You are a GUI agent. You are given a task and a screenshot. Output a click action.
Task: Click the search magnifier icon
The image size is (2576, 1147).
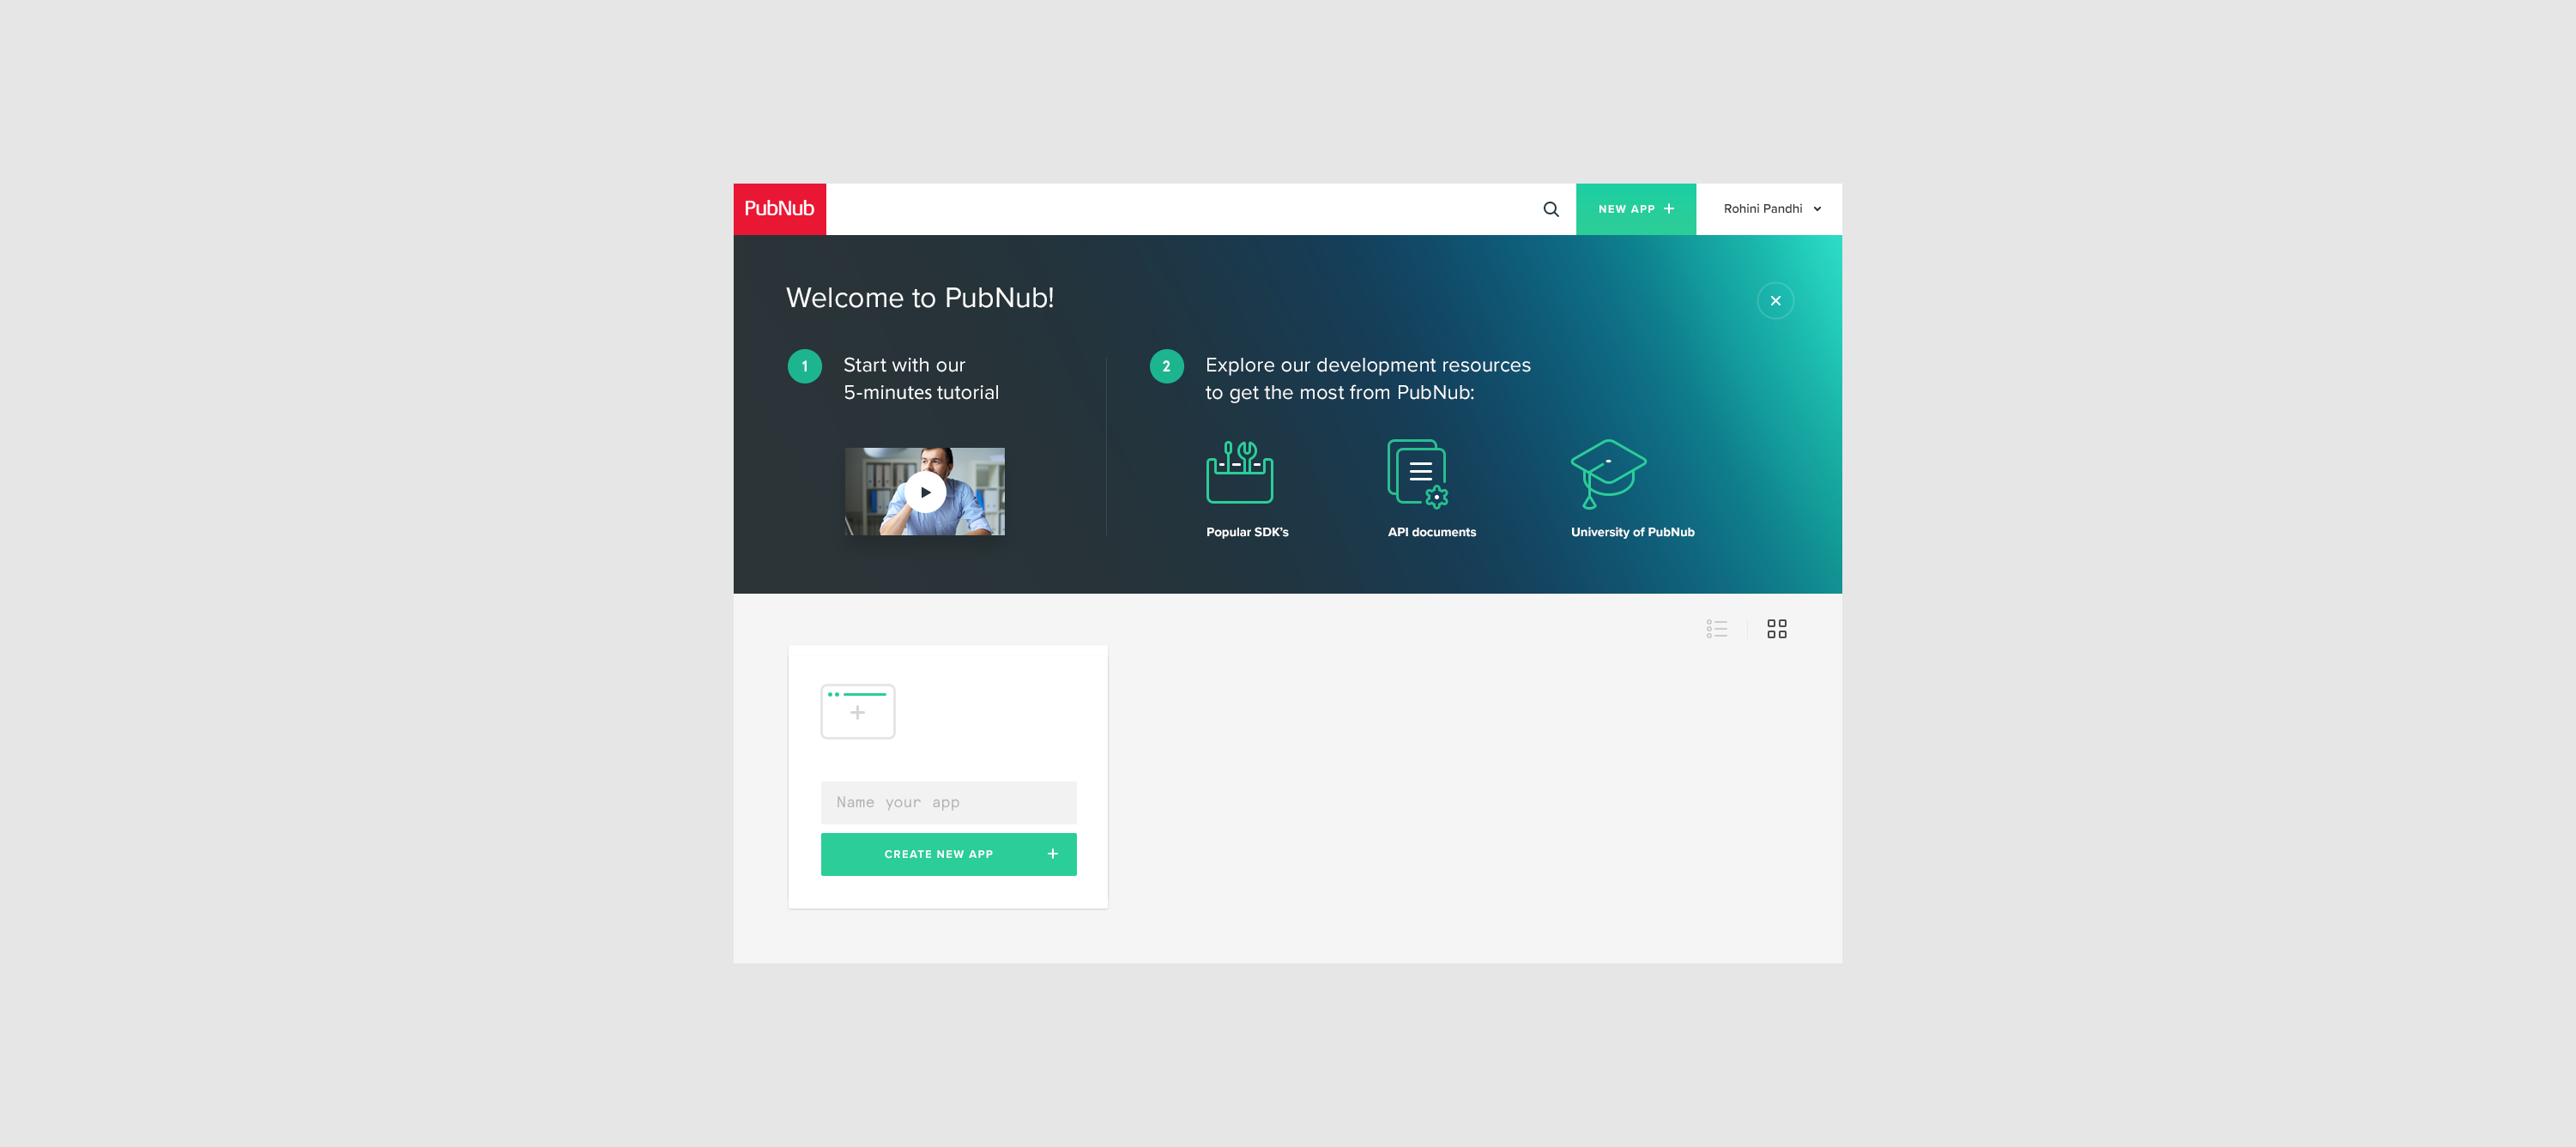tap(1550, 209)
